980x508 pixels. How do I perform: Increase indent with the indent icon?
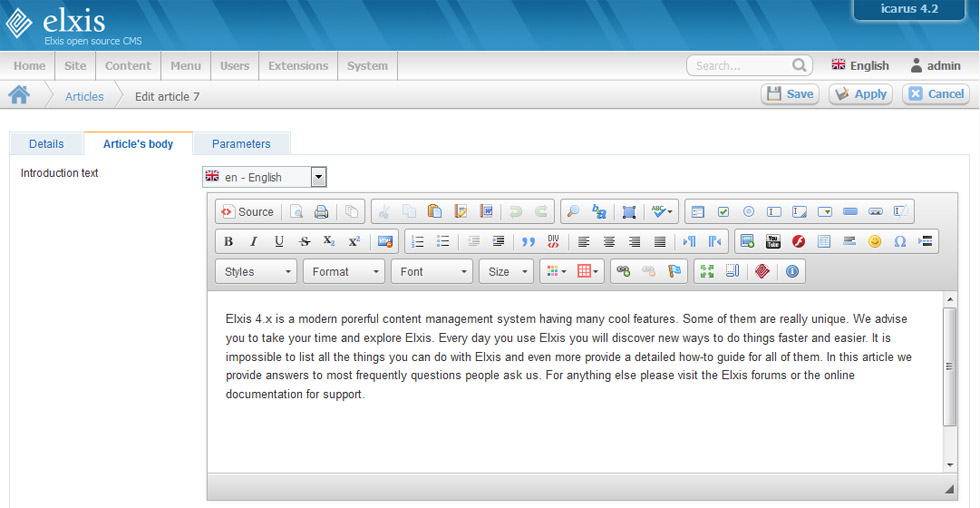pyautogui.click(x=498, y=242)
